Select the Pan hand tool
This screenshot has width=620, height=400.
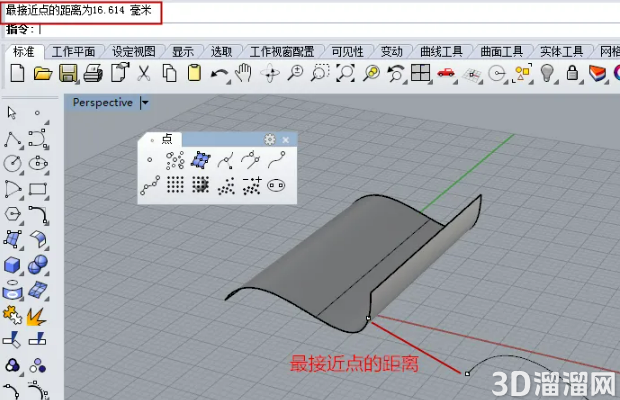point(243,73)
